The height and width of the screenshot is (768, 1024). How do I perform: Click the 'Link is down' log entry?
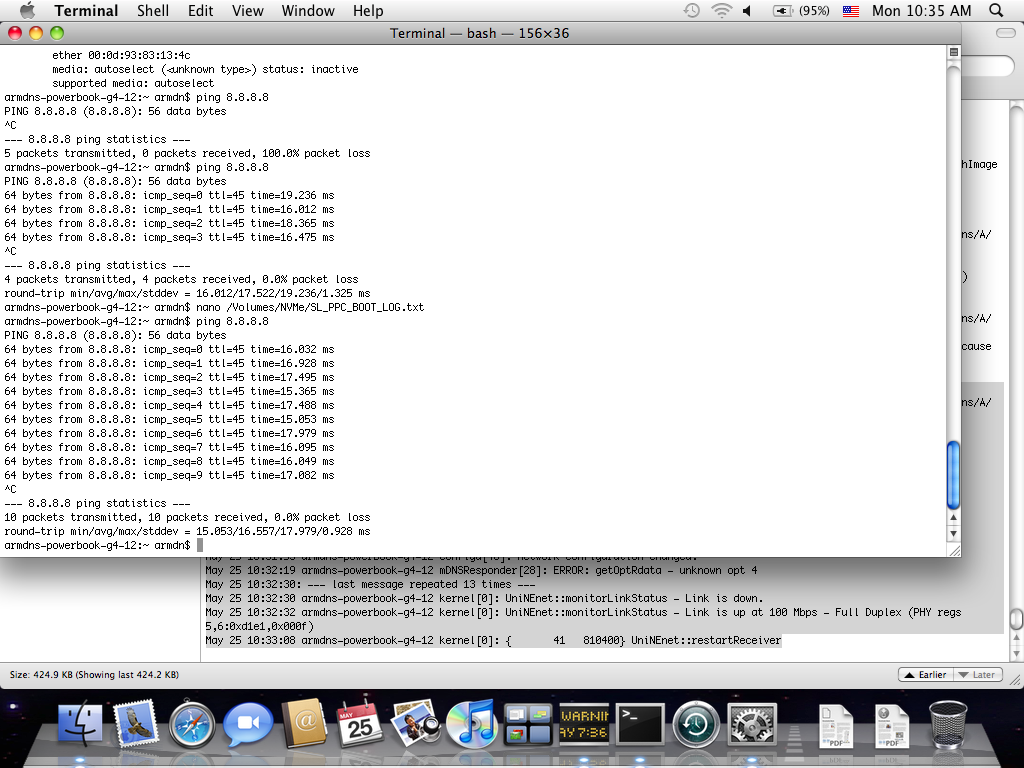484,598
